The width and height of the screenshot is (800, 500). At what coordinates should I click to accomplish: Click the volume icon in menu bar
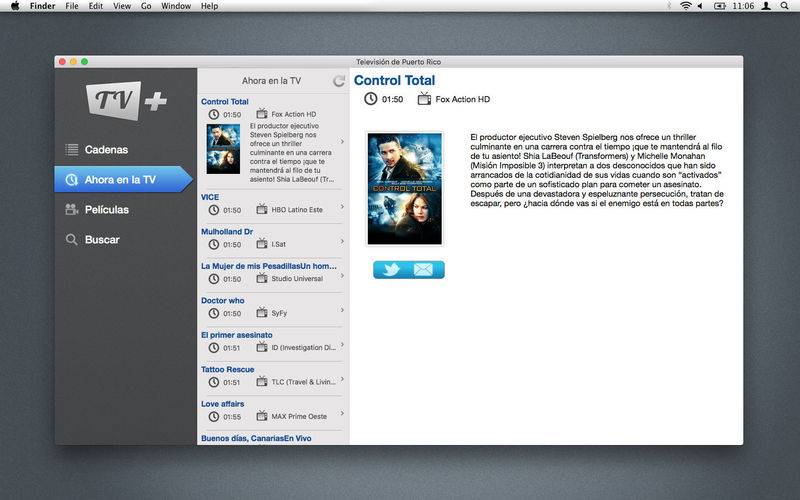tap(701, 6)
